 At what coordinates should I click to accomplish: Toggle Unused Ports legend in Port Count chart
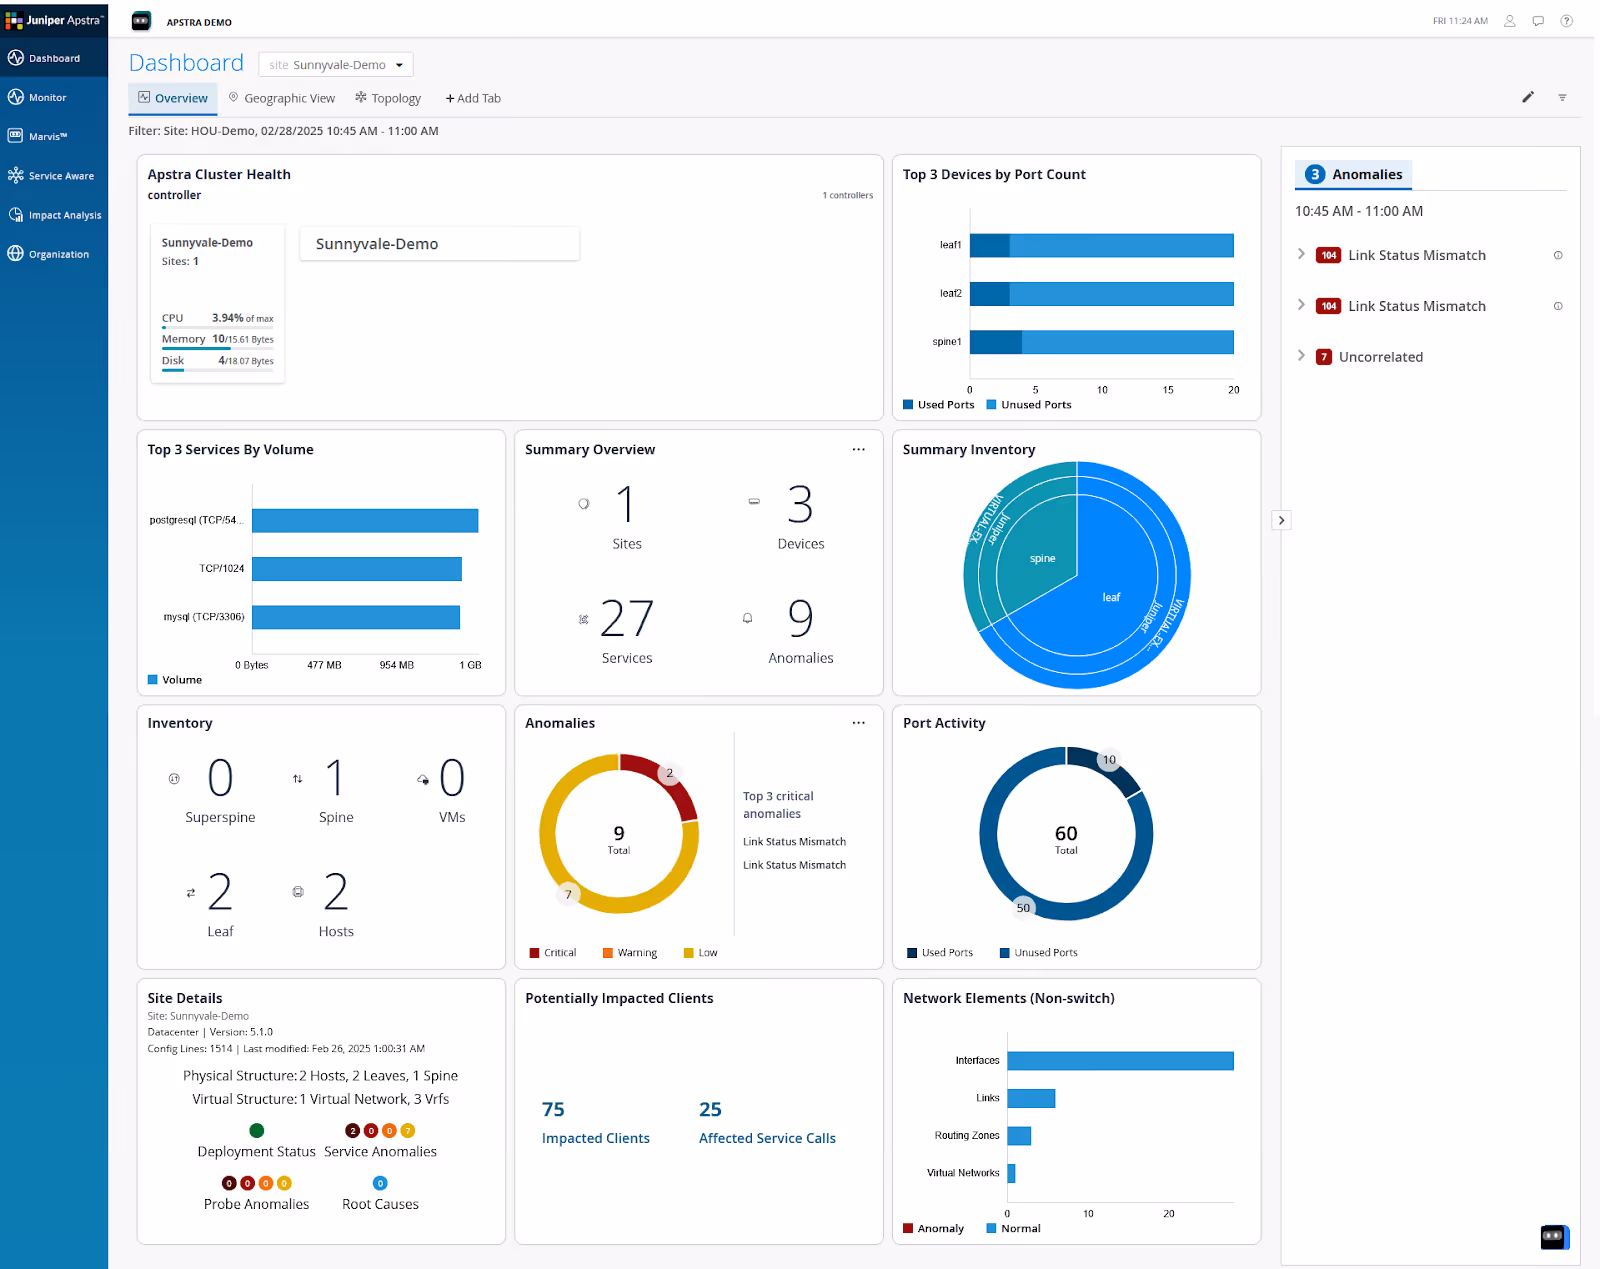point(1029,405)
